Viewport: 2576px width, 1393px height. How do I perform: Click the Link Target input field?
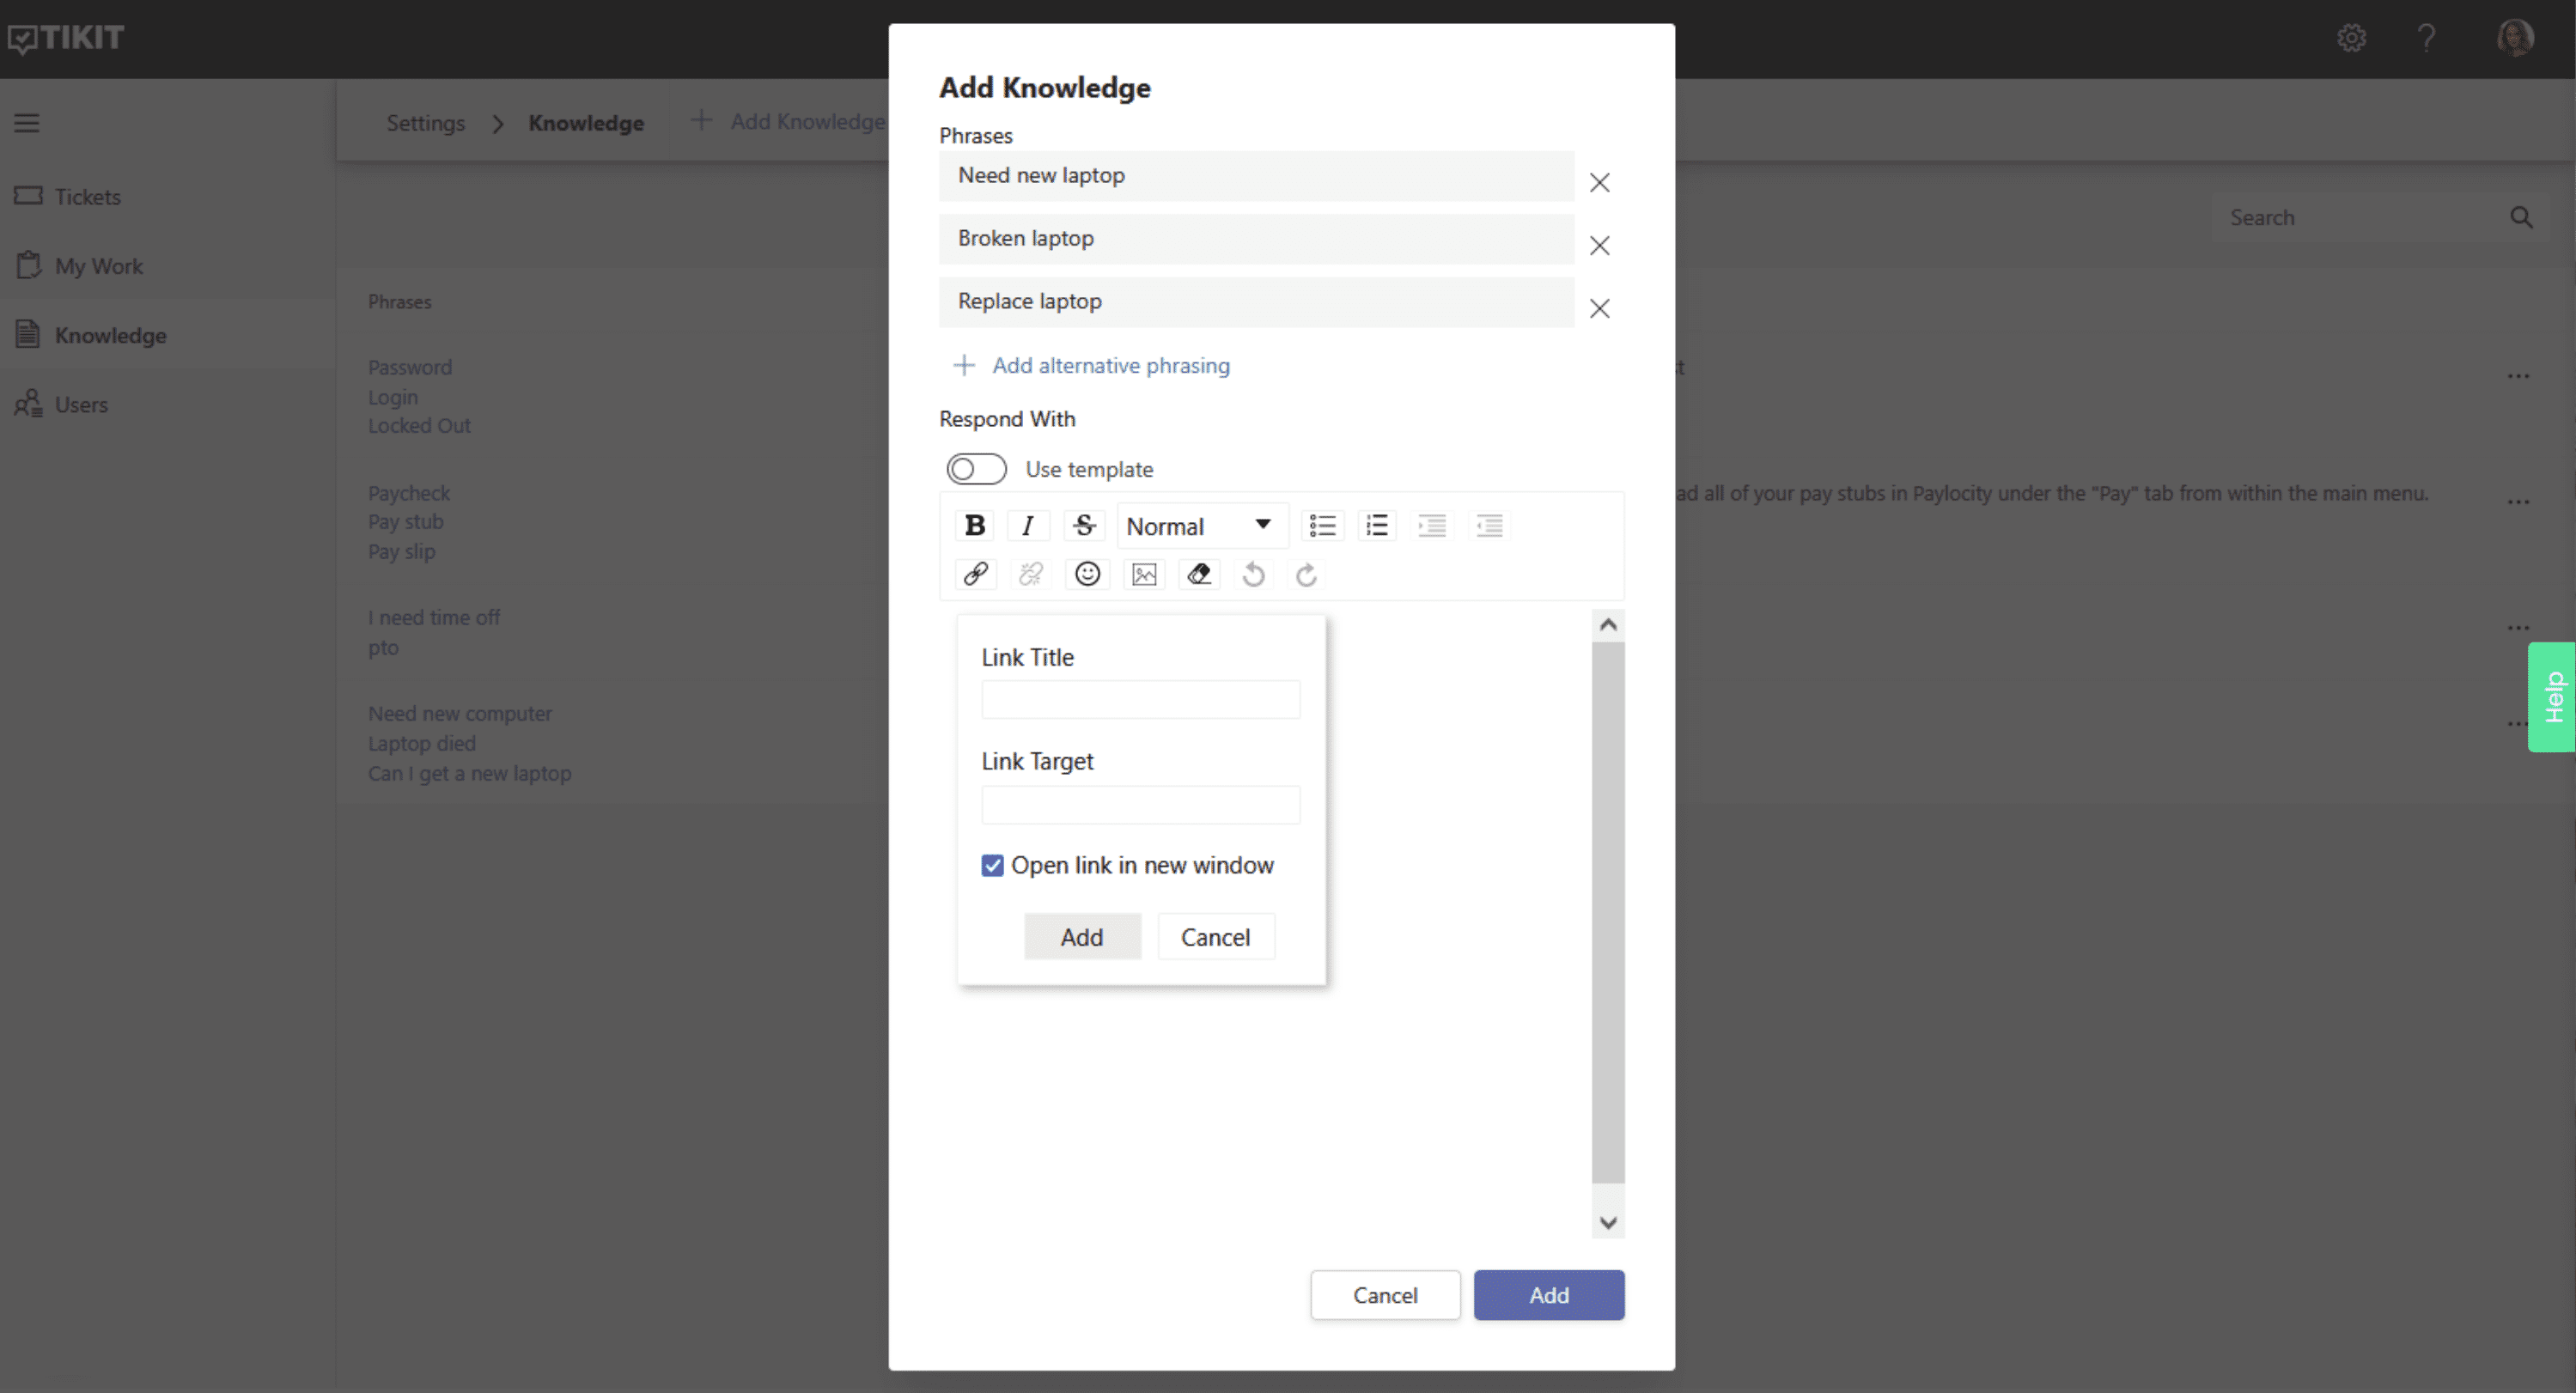click(1140, 804)
